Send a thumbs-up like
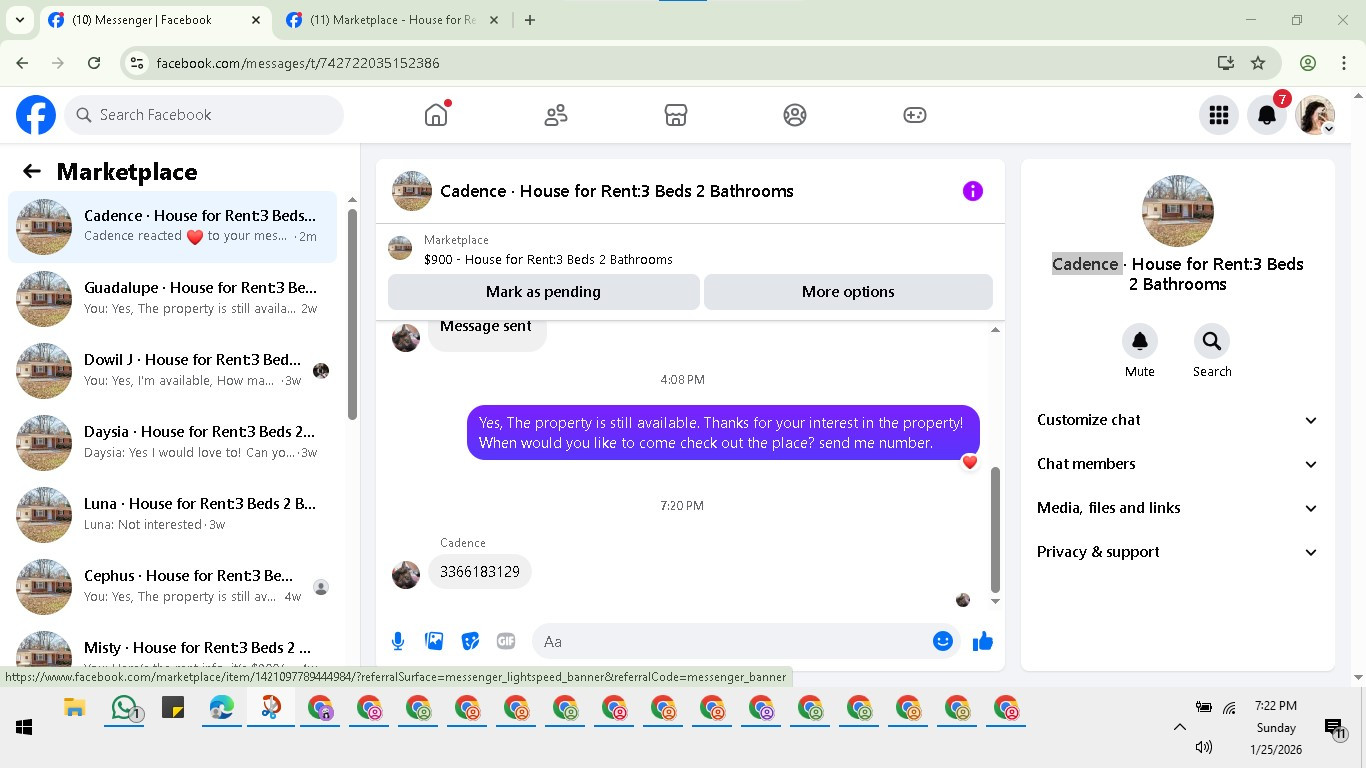1366x768 pixels. [x=983, y=641]
